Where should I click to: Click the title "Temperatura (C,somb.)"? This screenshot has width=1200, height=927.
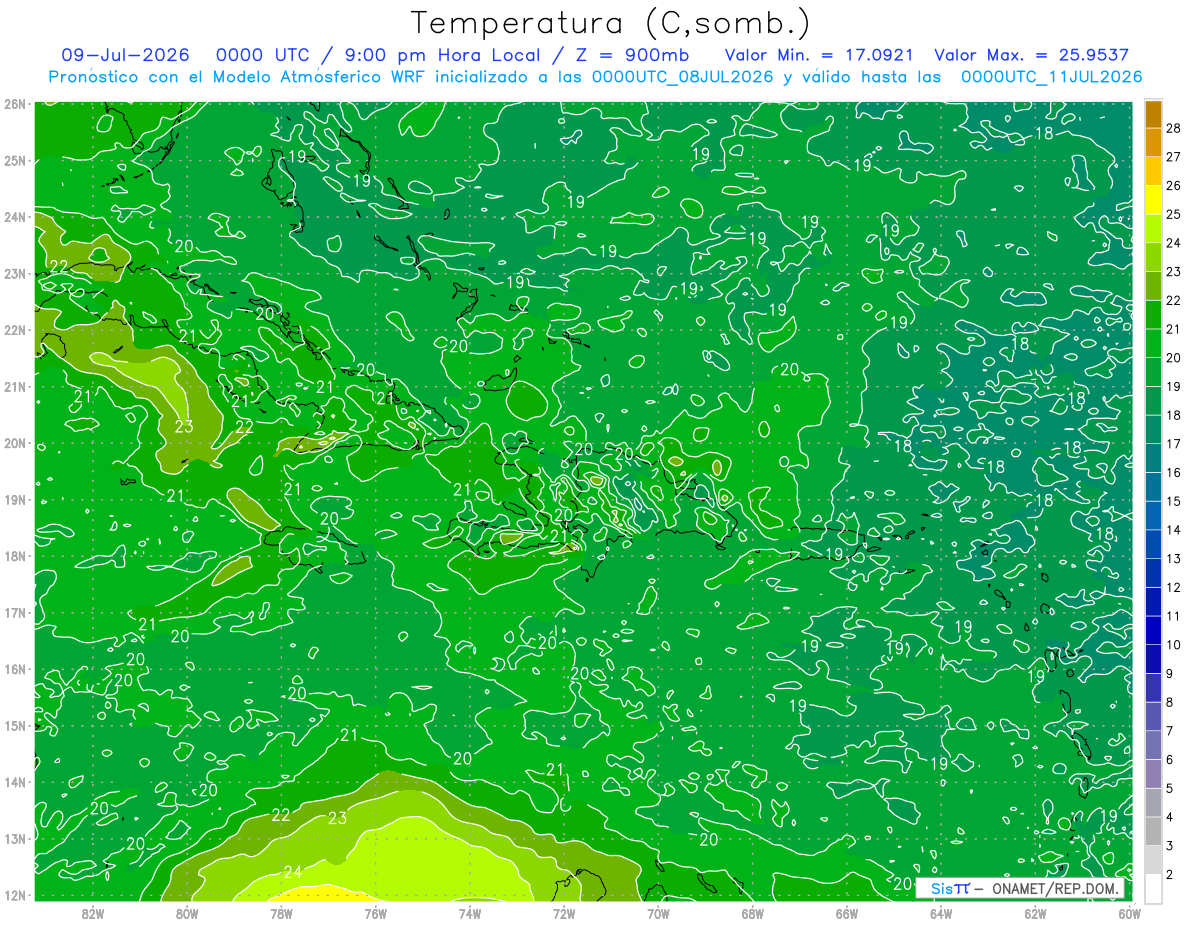click(610, 24)
